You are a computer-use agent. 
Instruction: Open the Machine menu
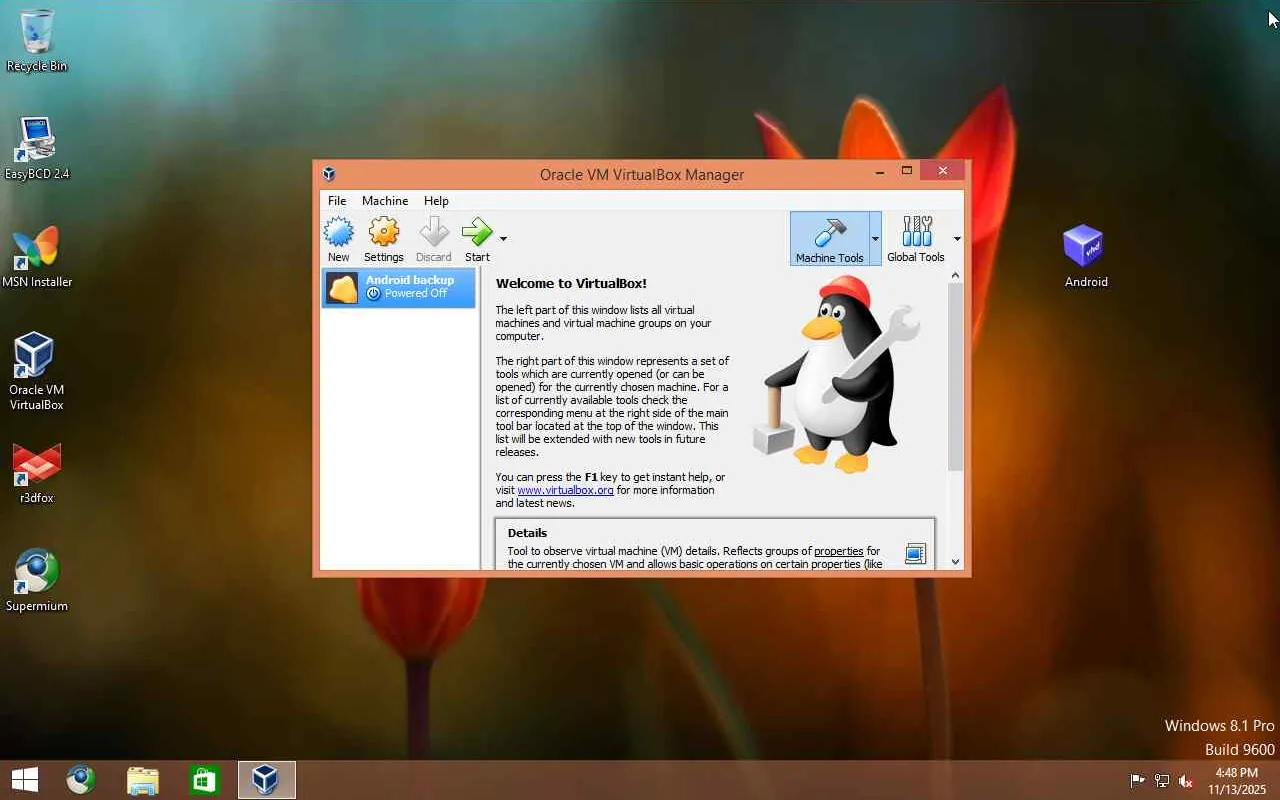(x=385, y=200)
